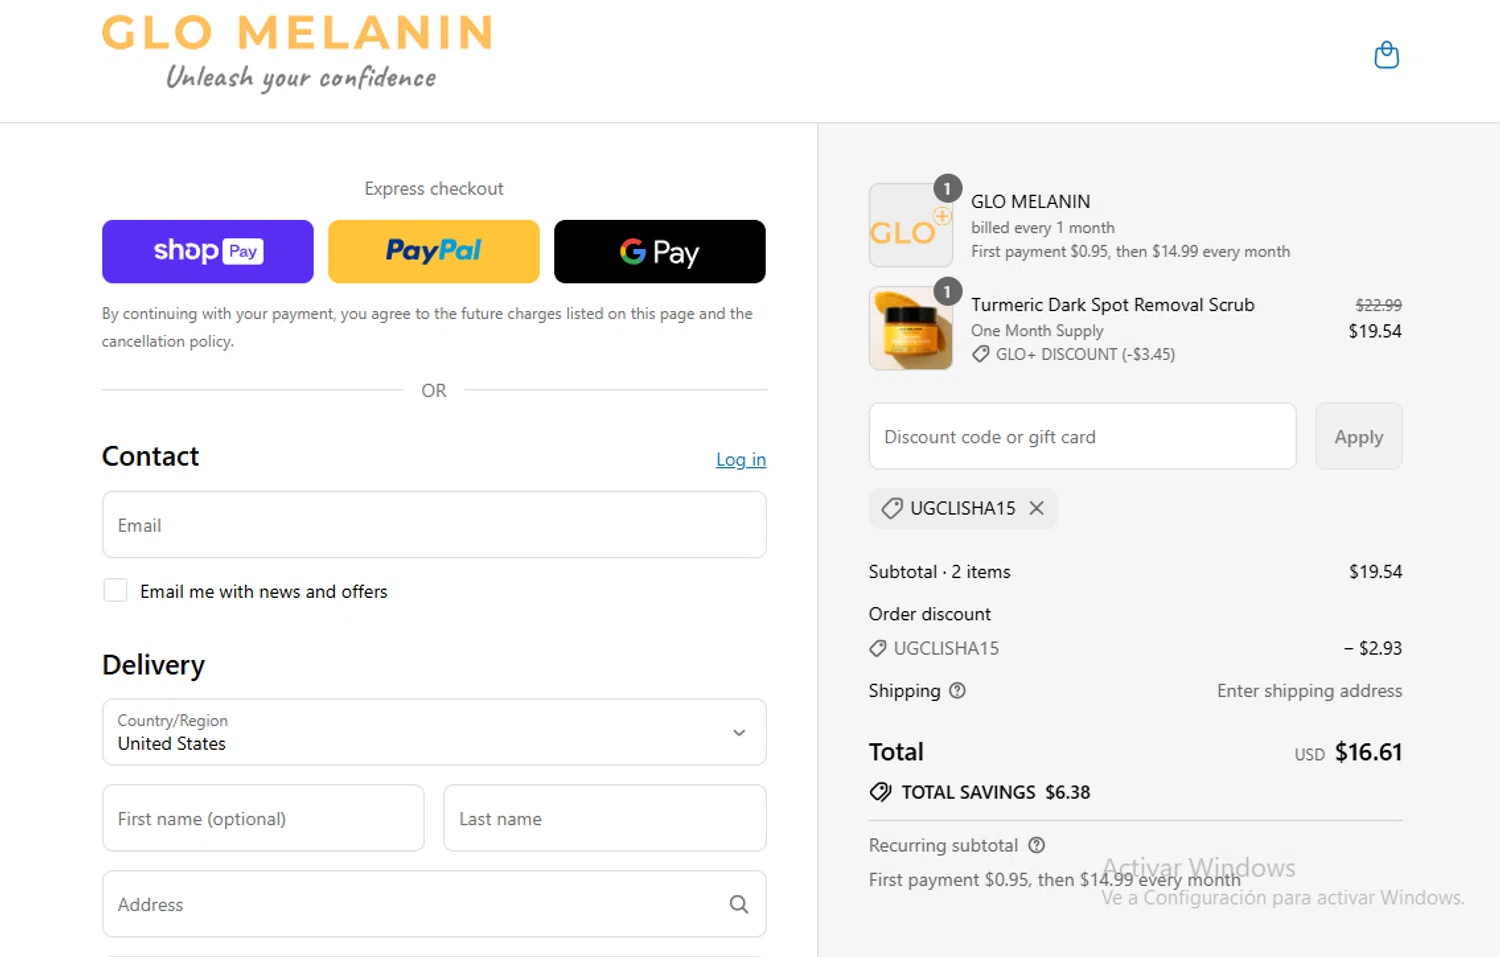The height and width of the screenshot is (957, 1500).
Task: Focus the Address input field
Action: 434,904
